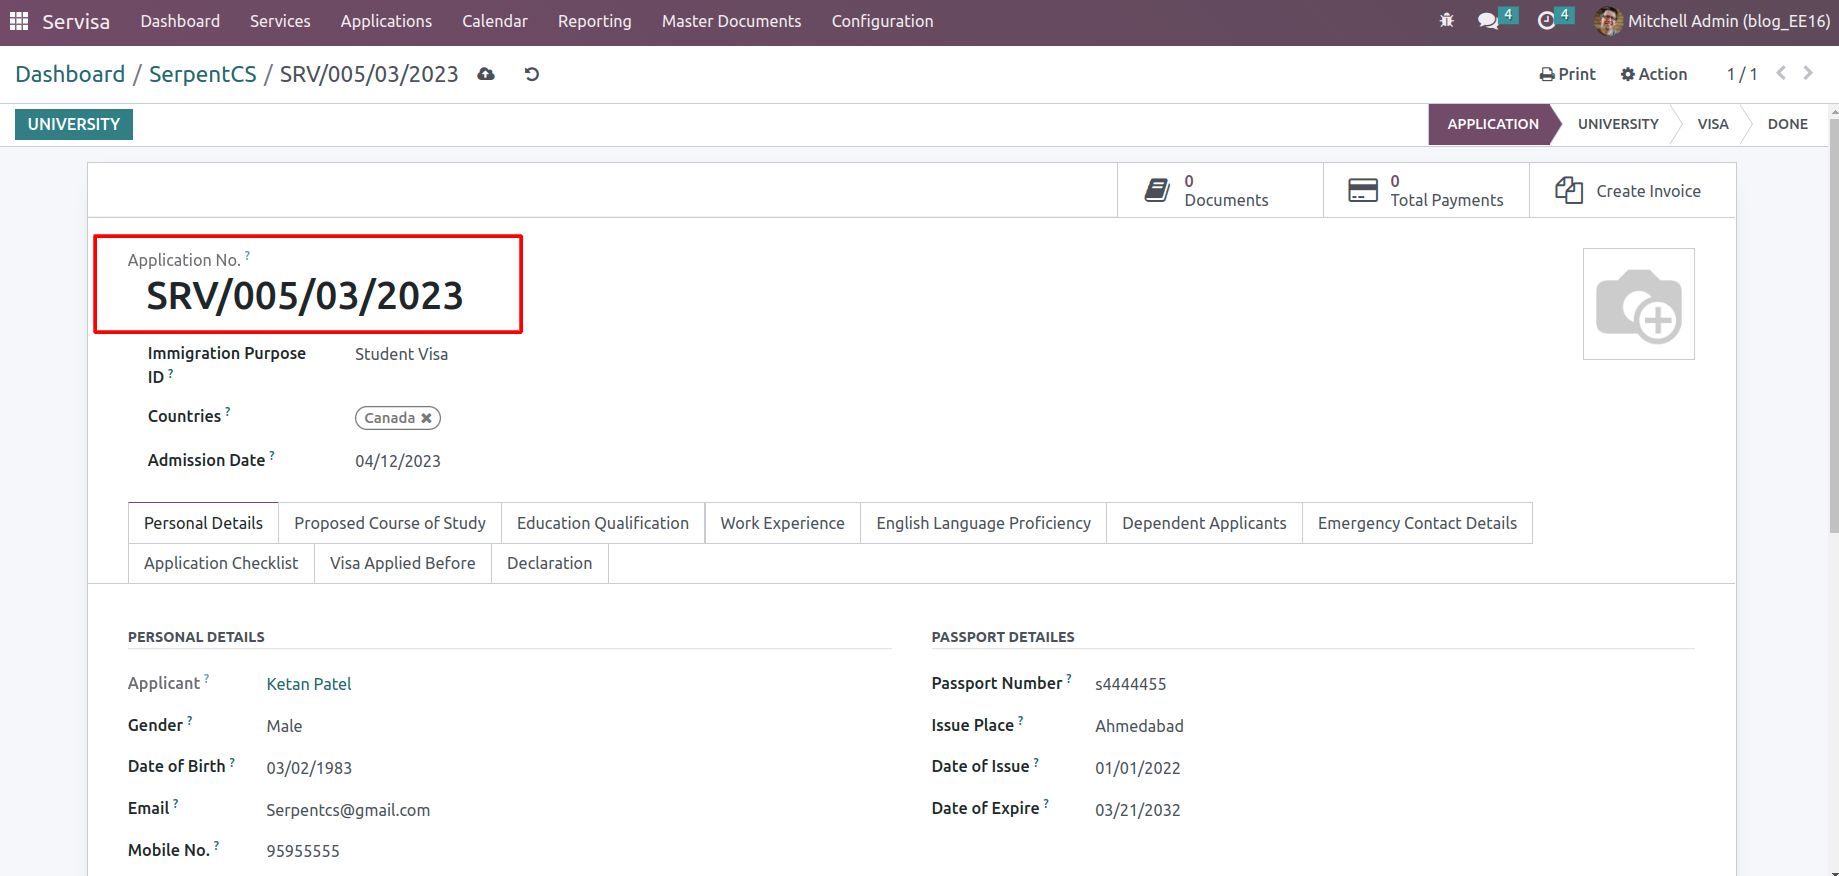Go to next record arrow

pos(1808,73)
